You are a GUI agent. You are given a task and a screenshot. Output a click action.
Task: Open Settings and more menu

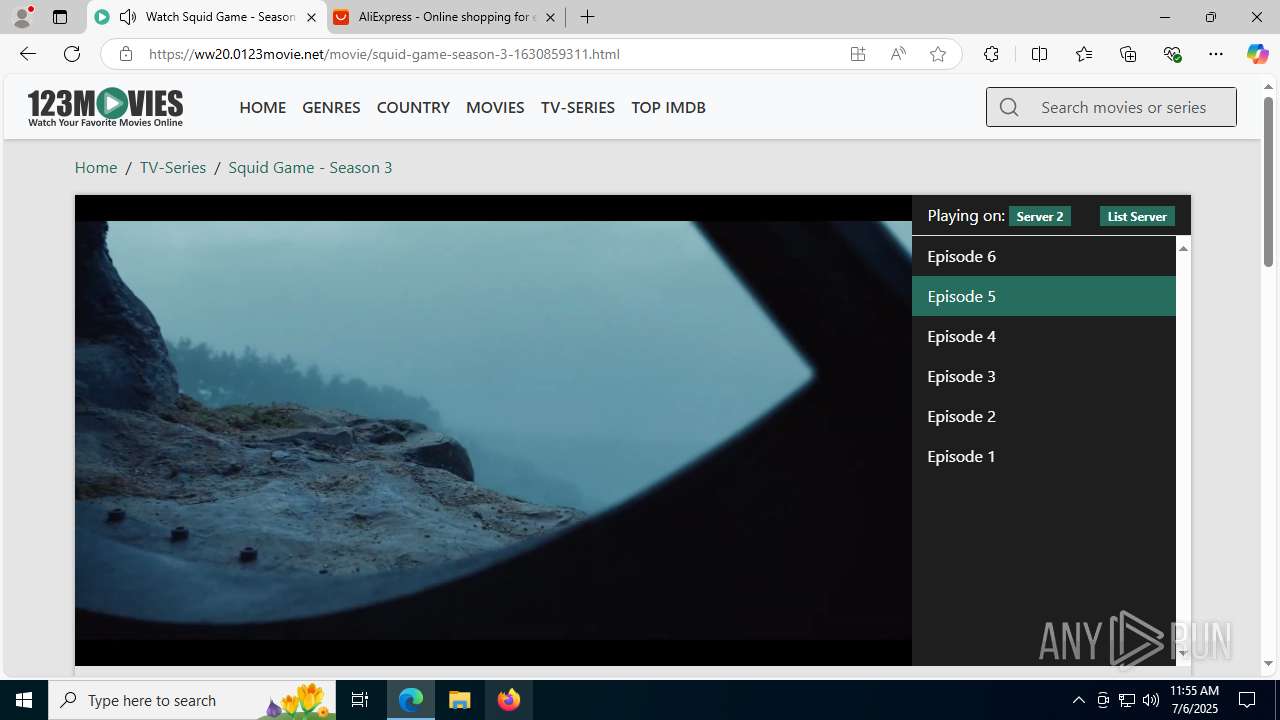[1216, 54]
